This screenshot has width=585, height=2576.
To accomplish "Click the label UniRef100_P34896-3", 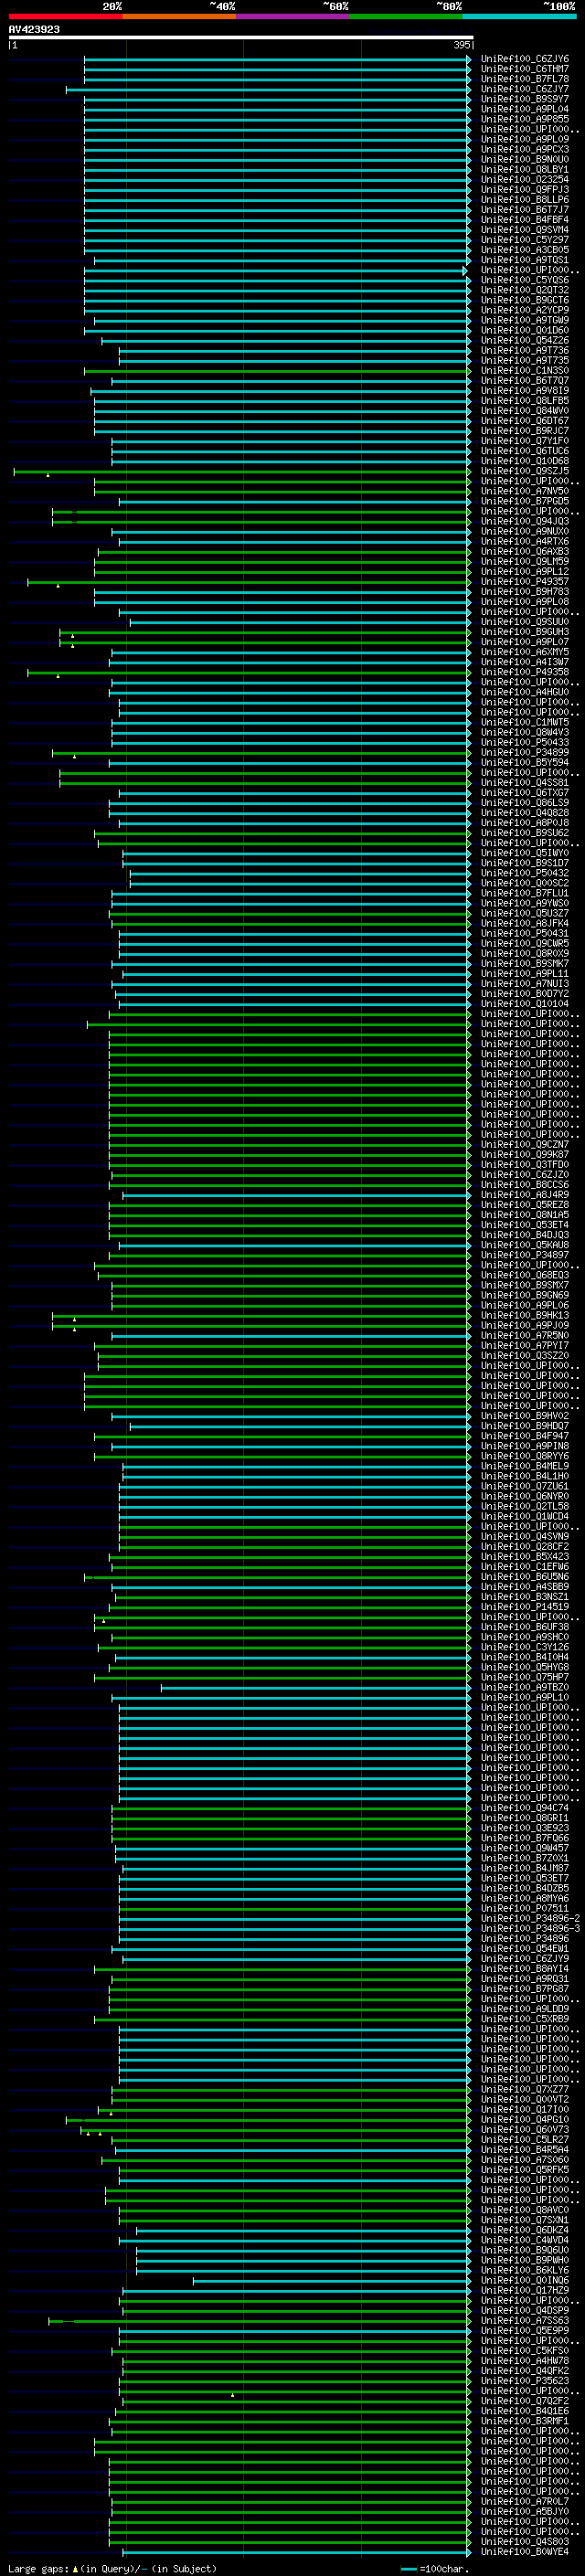I will click(x=531, y=1929).
